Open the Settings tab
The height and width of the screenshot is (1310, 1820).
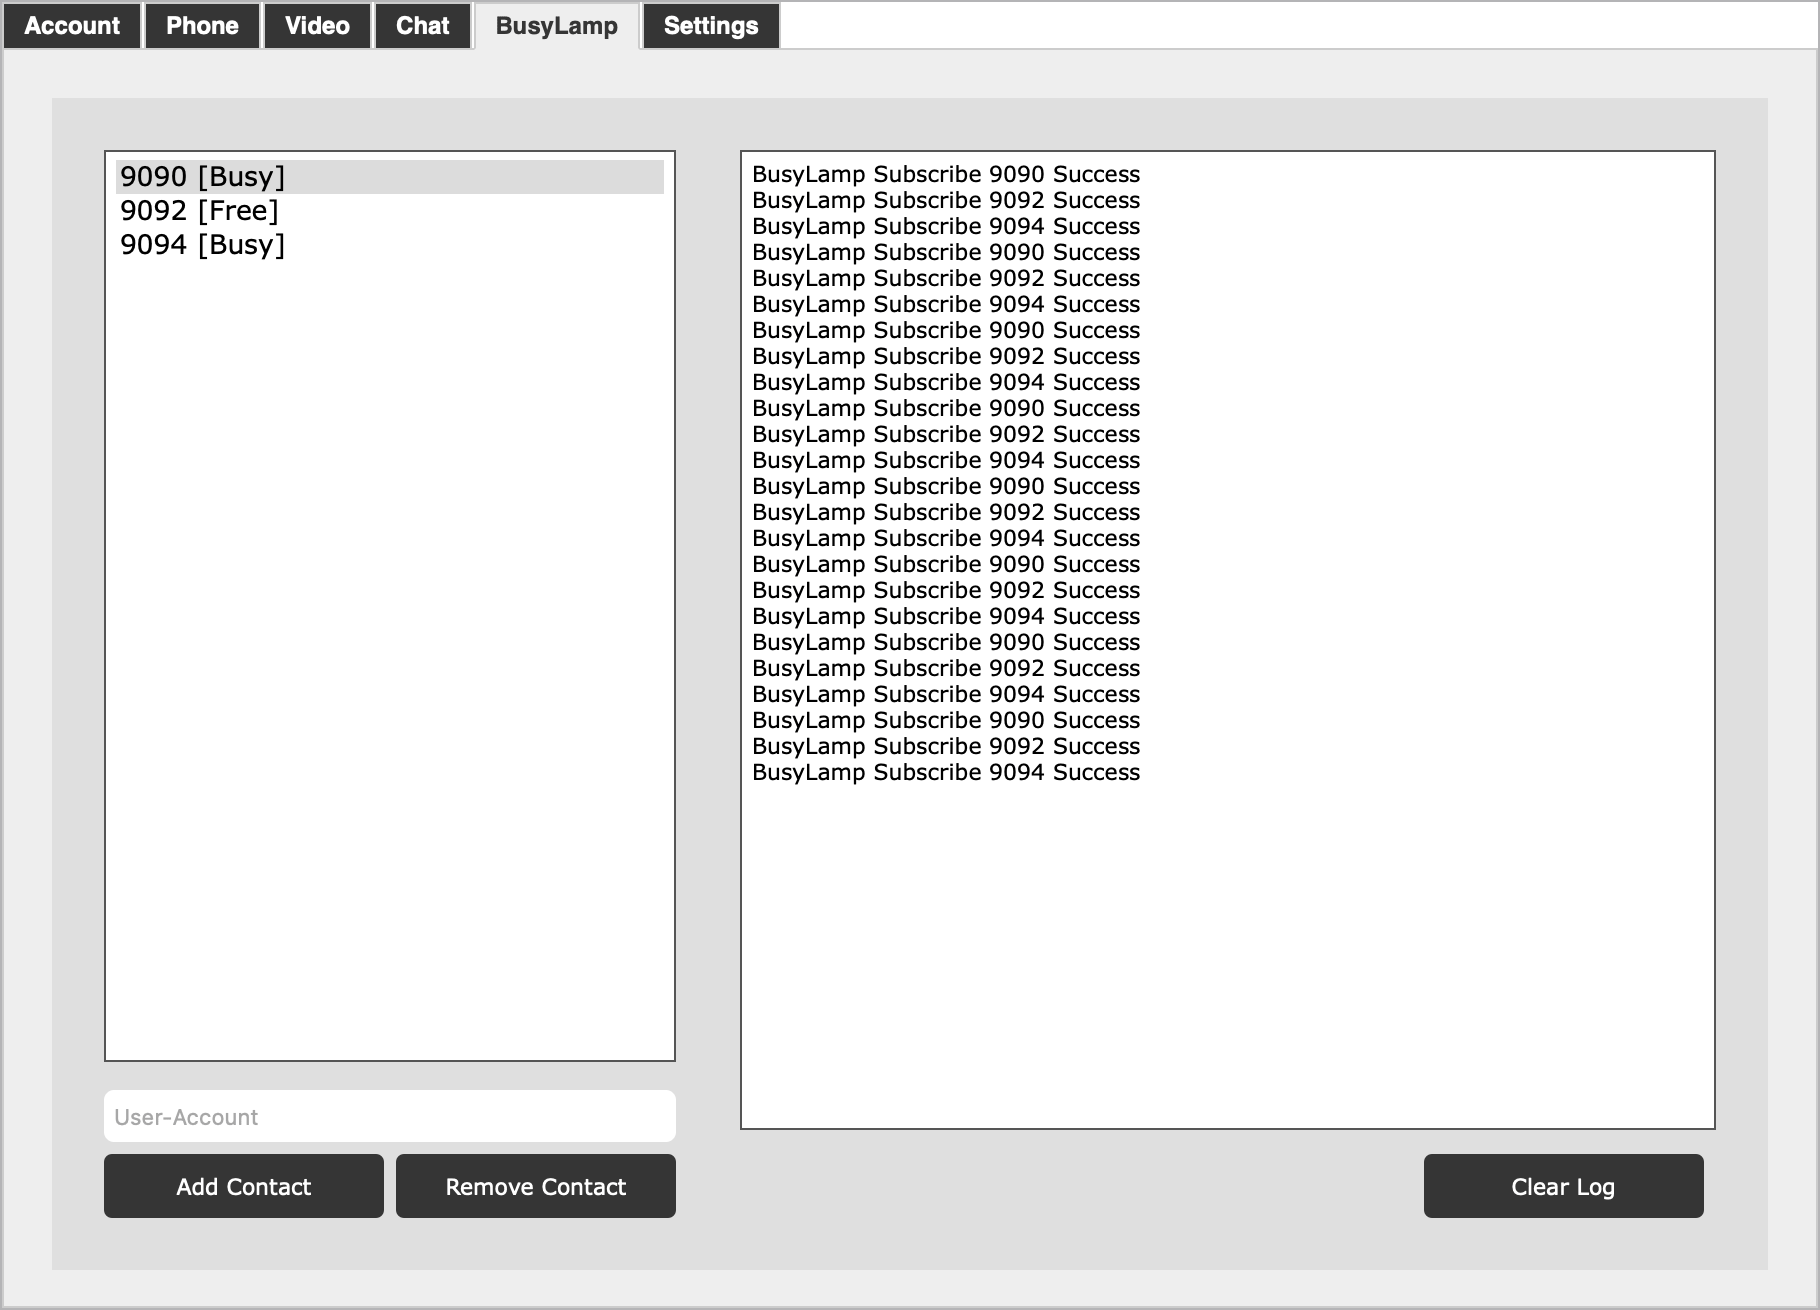pos(711,26)
